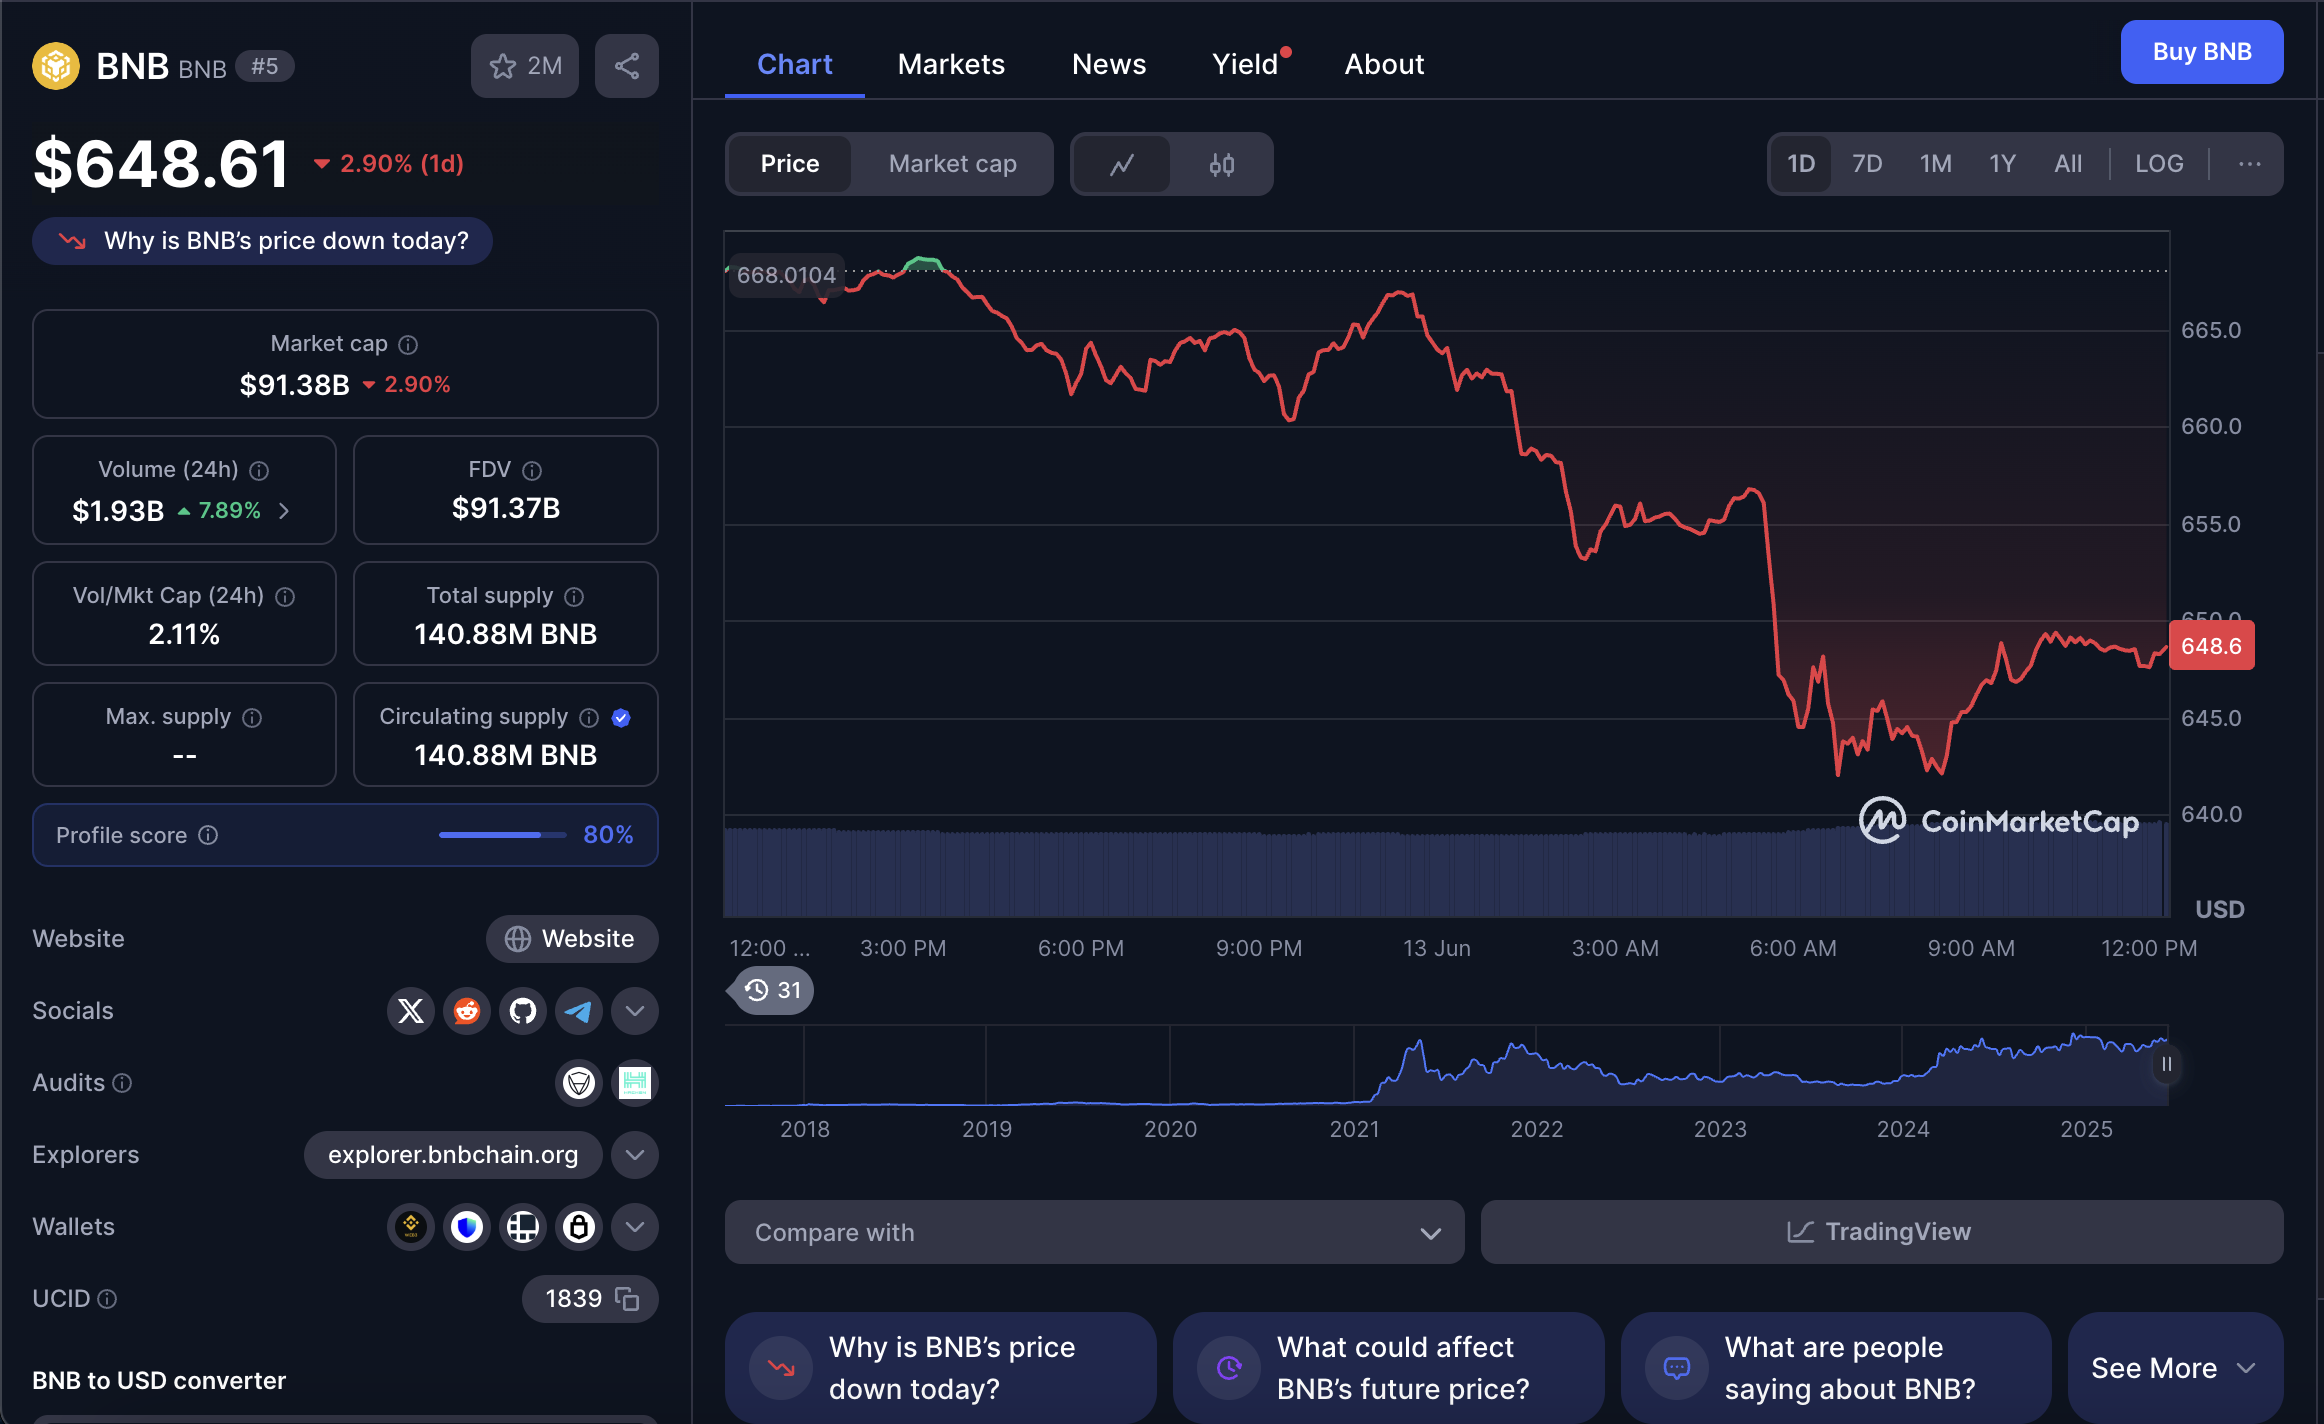Select candlestick chart style
Screen dimensions: 2324x1424
tap(1222, 164)
